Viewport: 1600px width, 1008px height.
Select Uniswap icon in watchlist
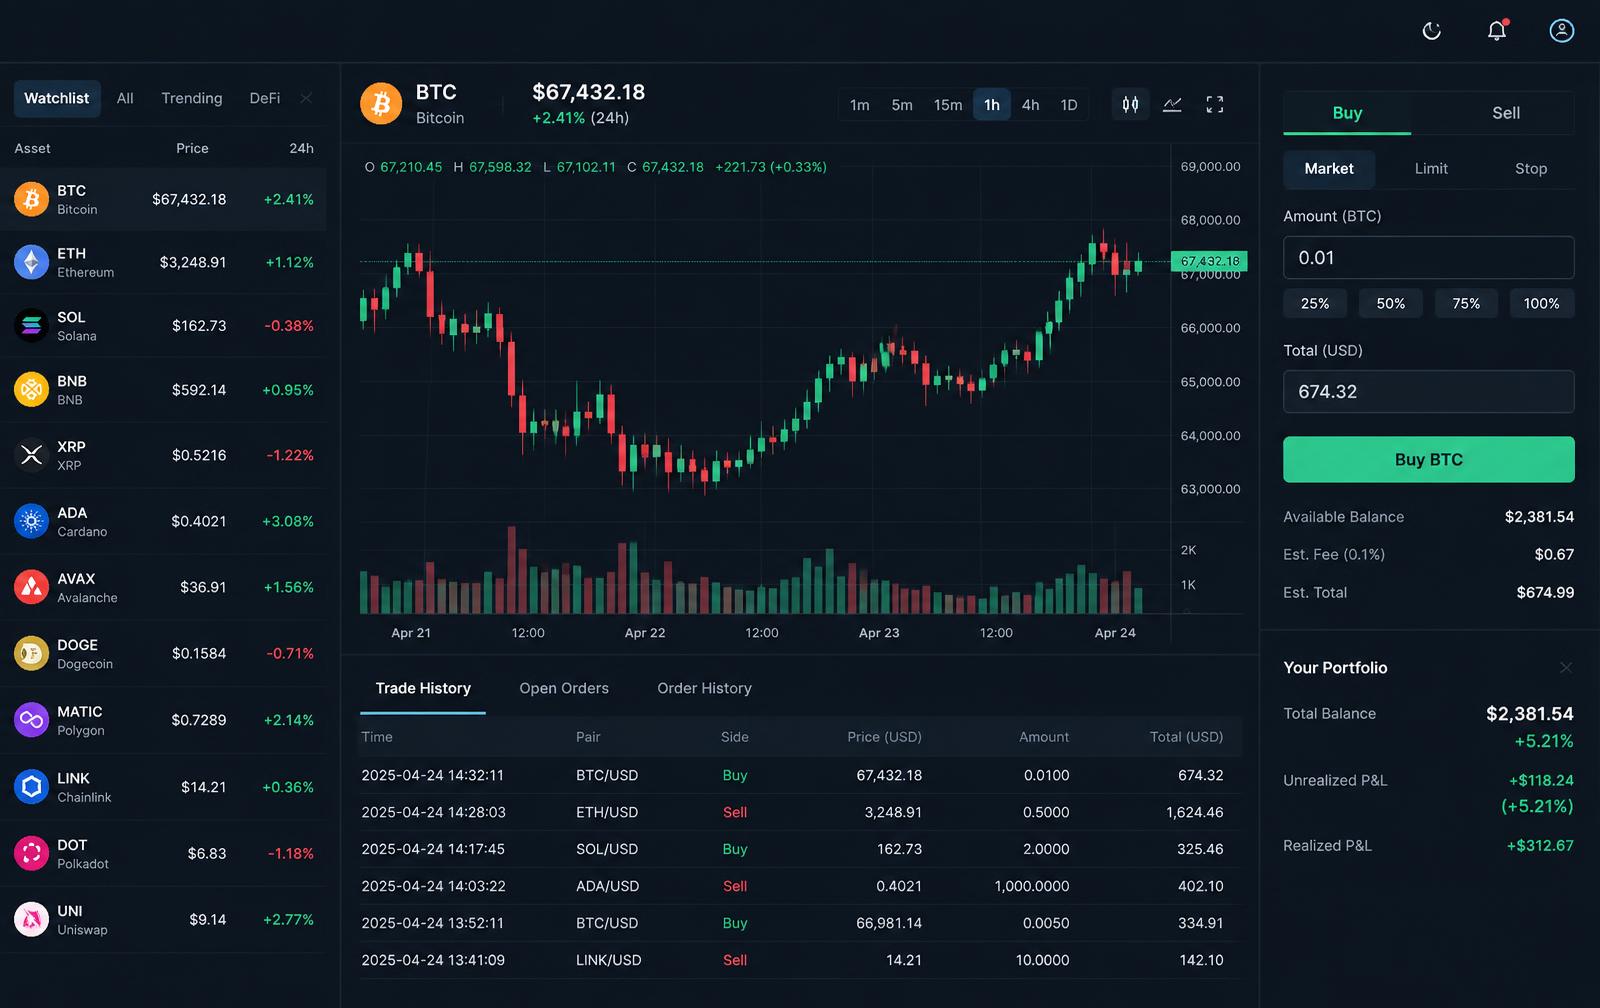[x=31, y=919]
